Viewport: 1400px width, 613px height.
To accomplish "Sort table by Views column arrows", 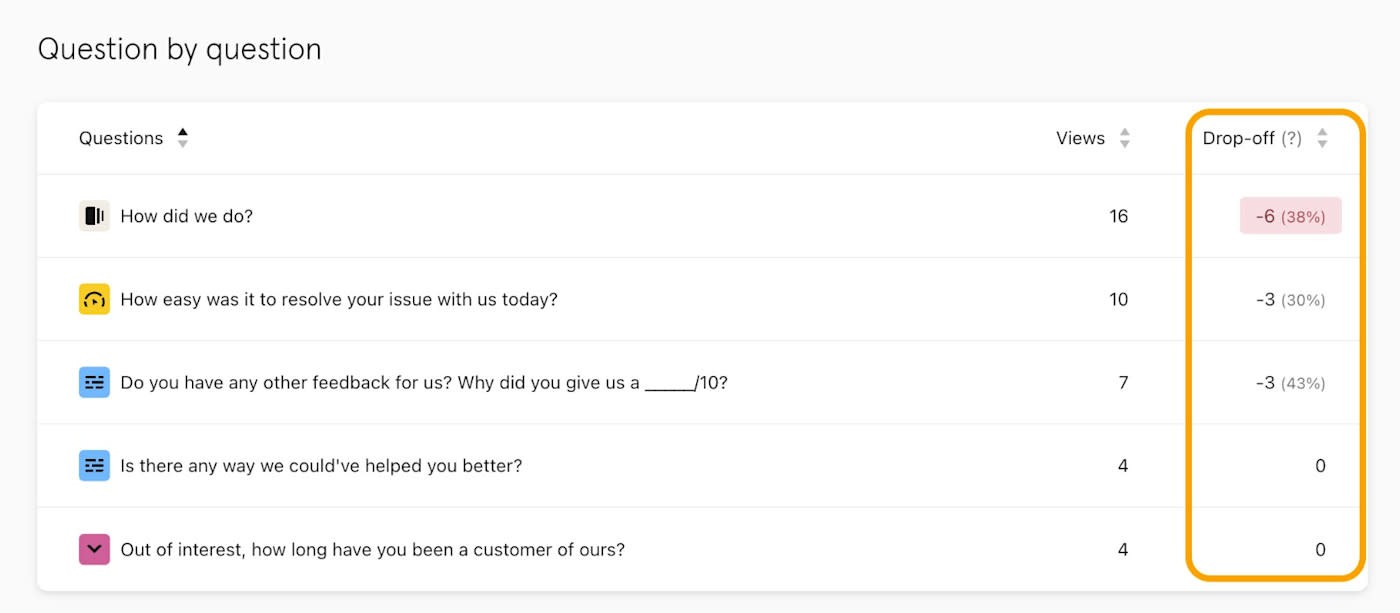I will click(1125, 139).
